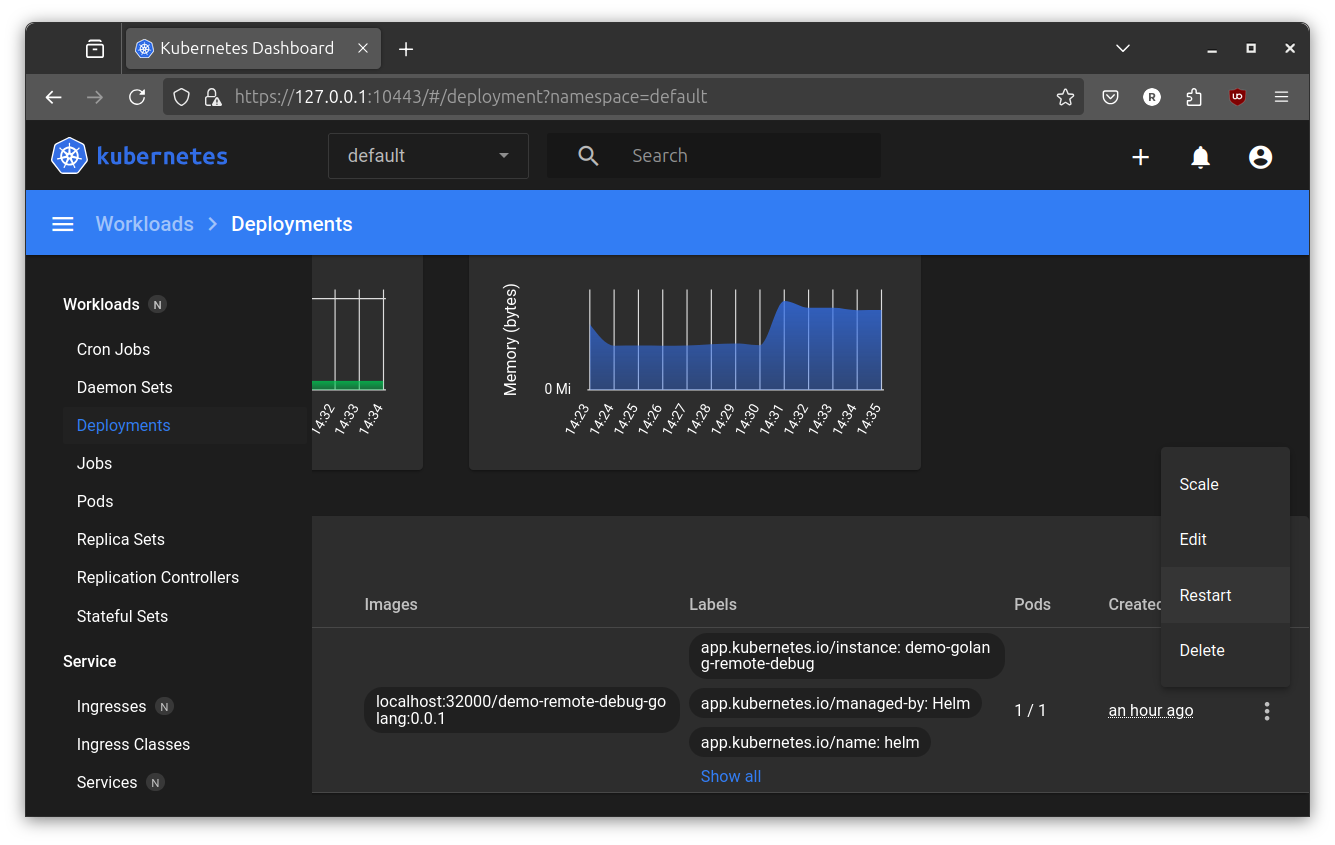Open browser extensions puzzle icon

(1194, 97)
